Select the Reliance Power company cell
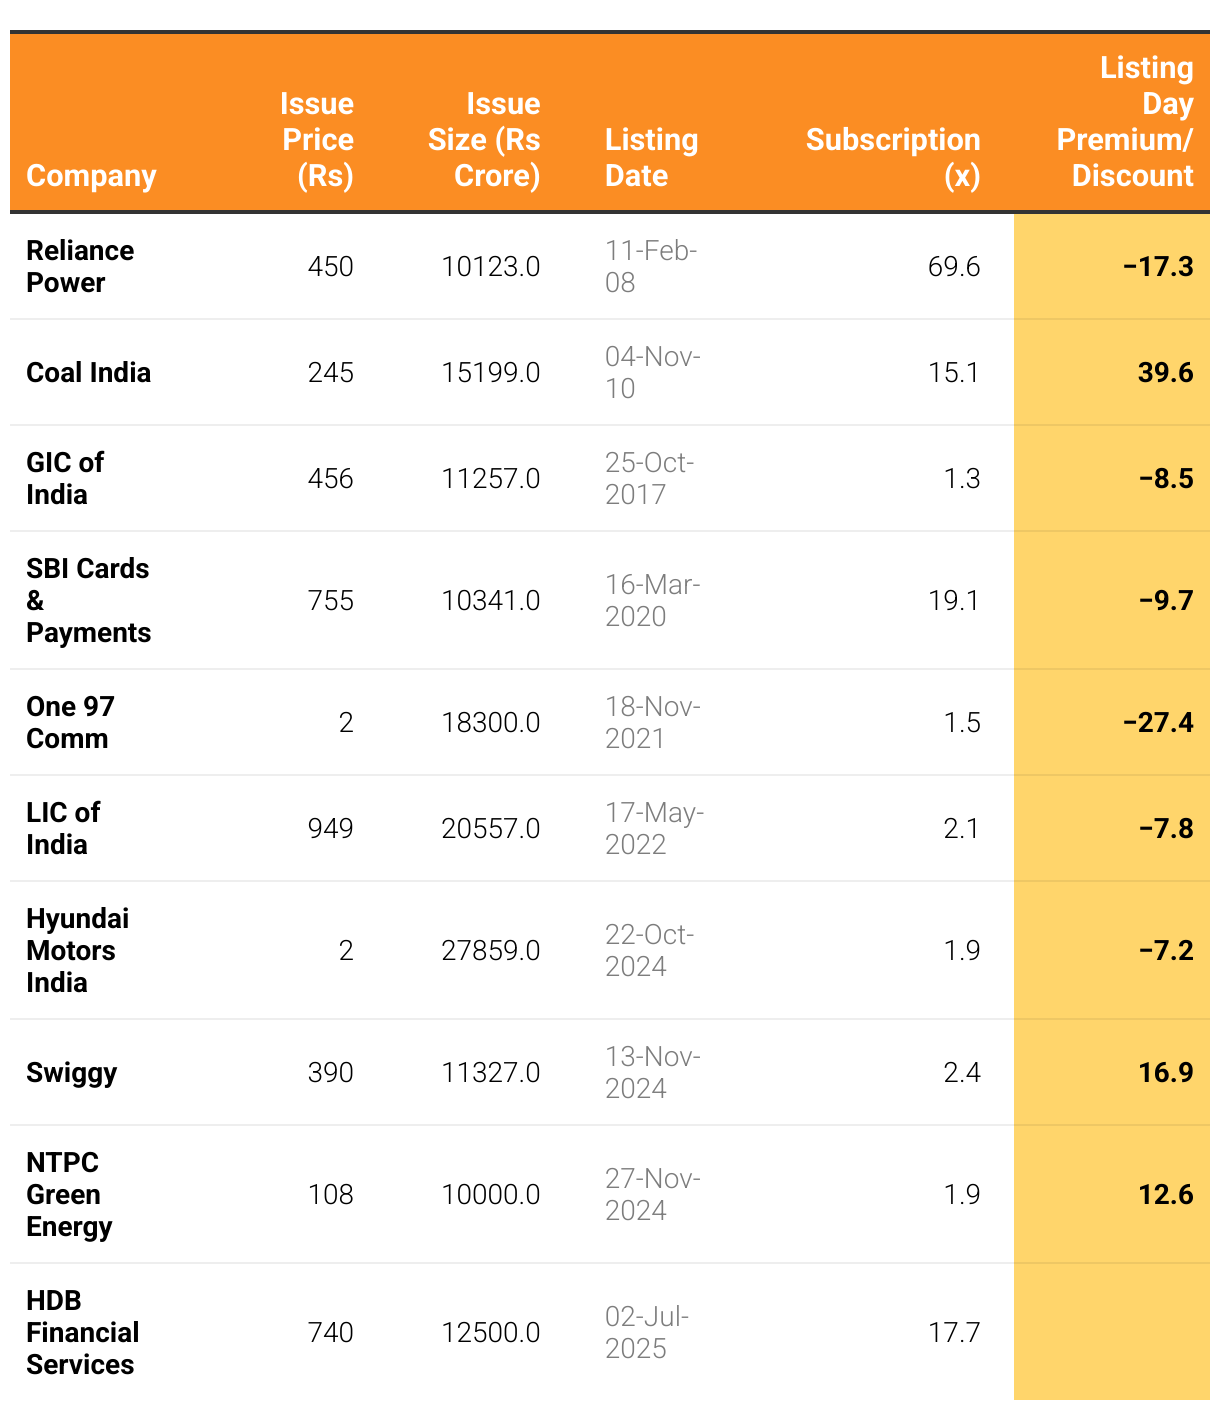Image resolution: width=1220 pixels, height=1410 pixels. (x=80, y=266)
